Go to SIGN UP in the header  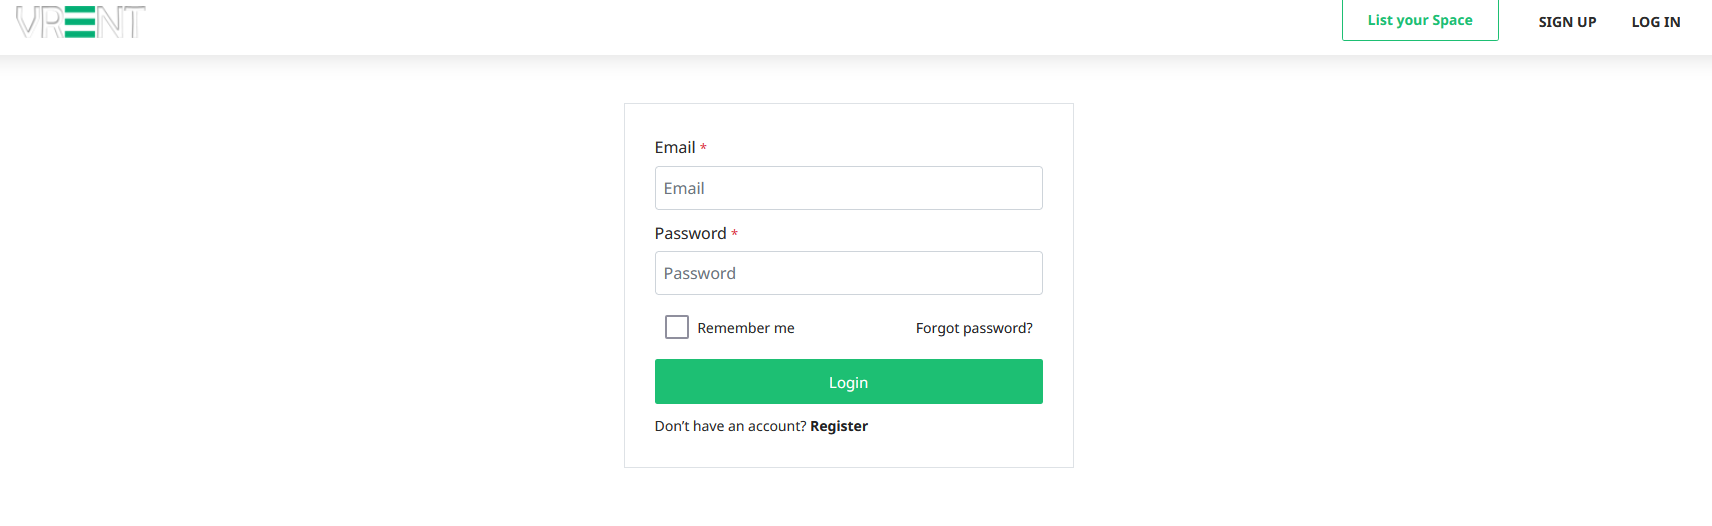pyautogui.click(x=1567, y=22)
